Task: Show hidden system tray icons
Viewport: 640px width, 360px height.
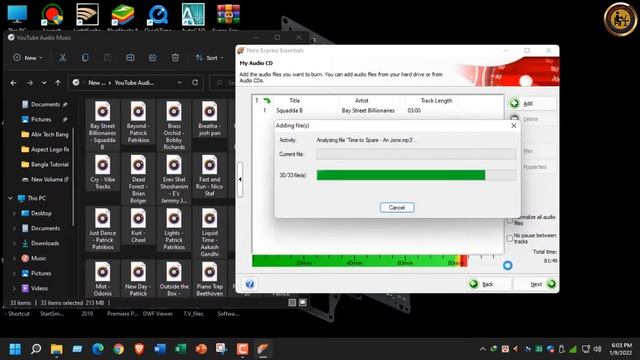Action: 482,349
